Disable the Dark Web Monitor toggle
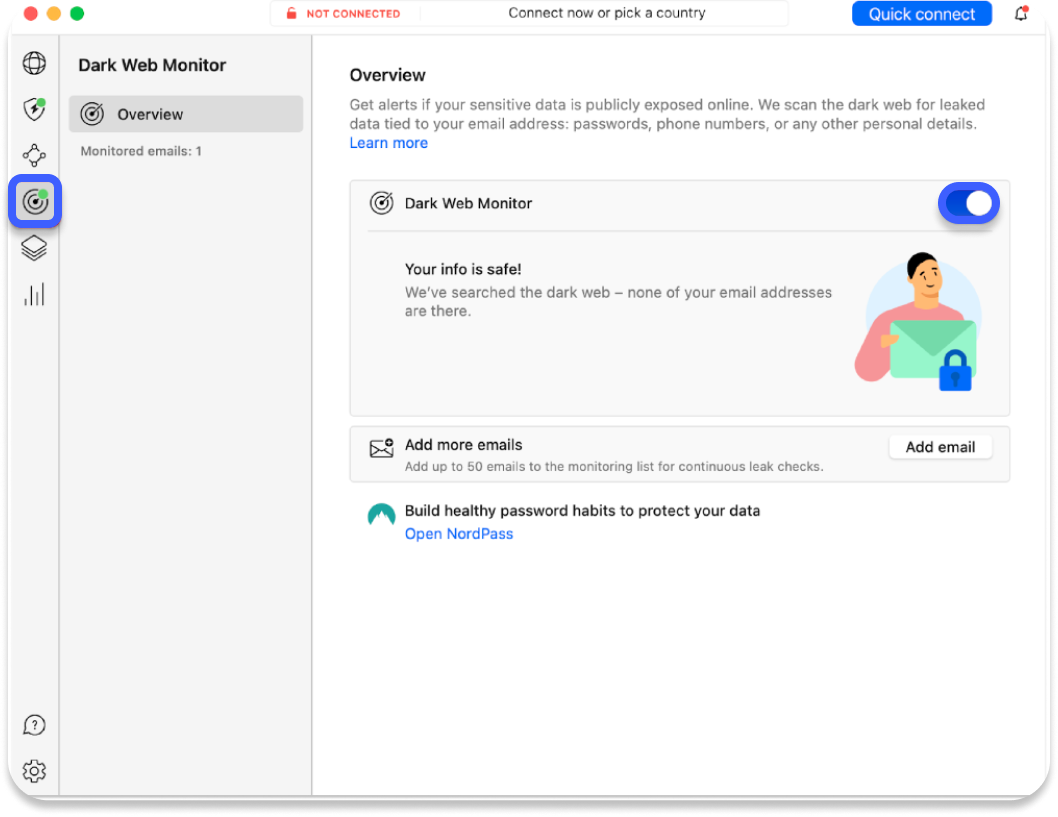The width and height of the screenshot is (1058, 817). pos(968,202)
